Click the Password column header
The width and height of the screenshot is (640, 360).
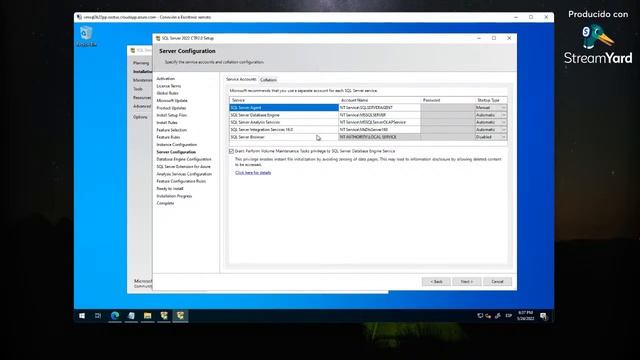pyautogui.click(x=448, y=100)
